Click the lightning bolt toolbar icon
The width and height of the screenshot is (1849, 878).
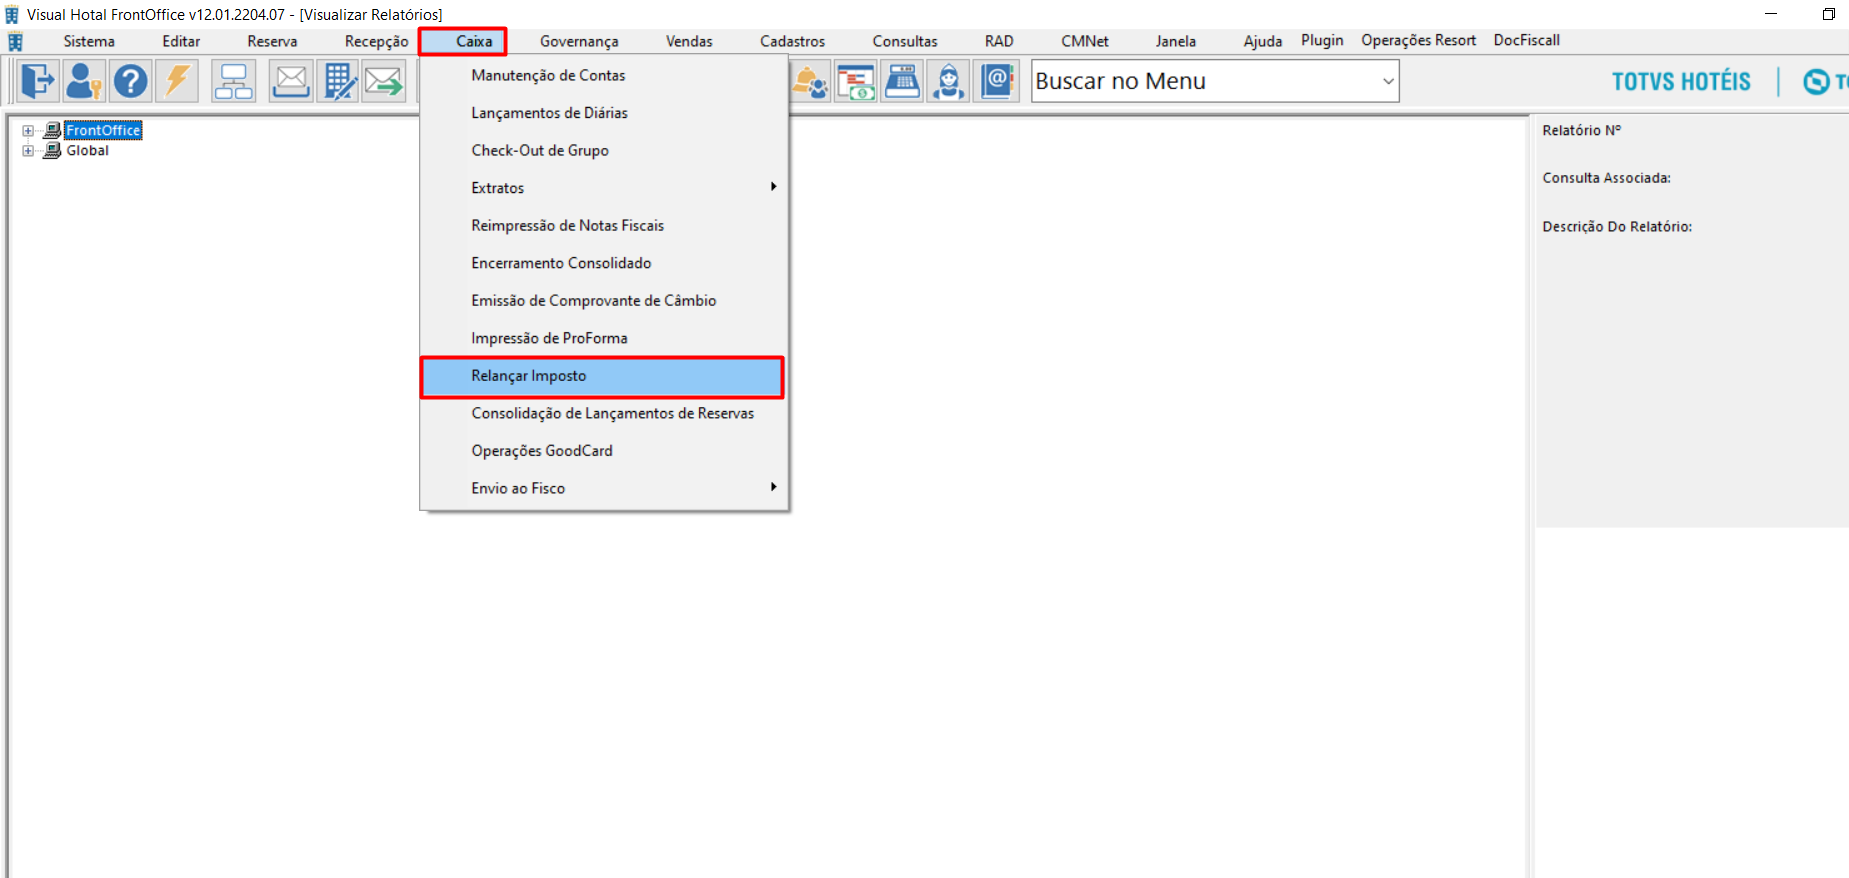pos(177,81)
